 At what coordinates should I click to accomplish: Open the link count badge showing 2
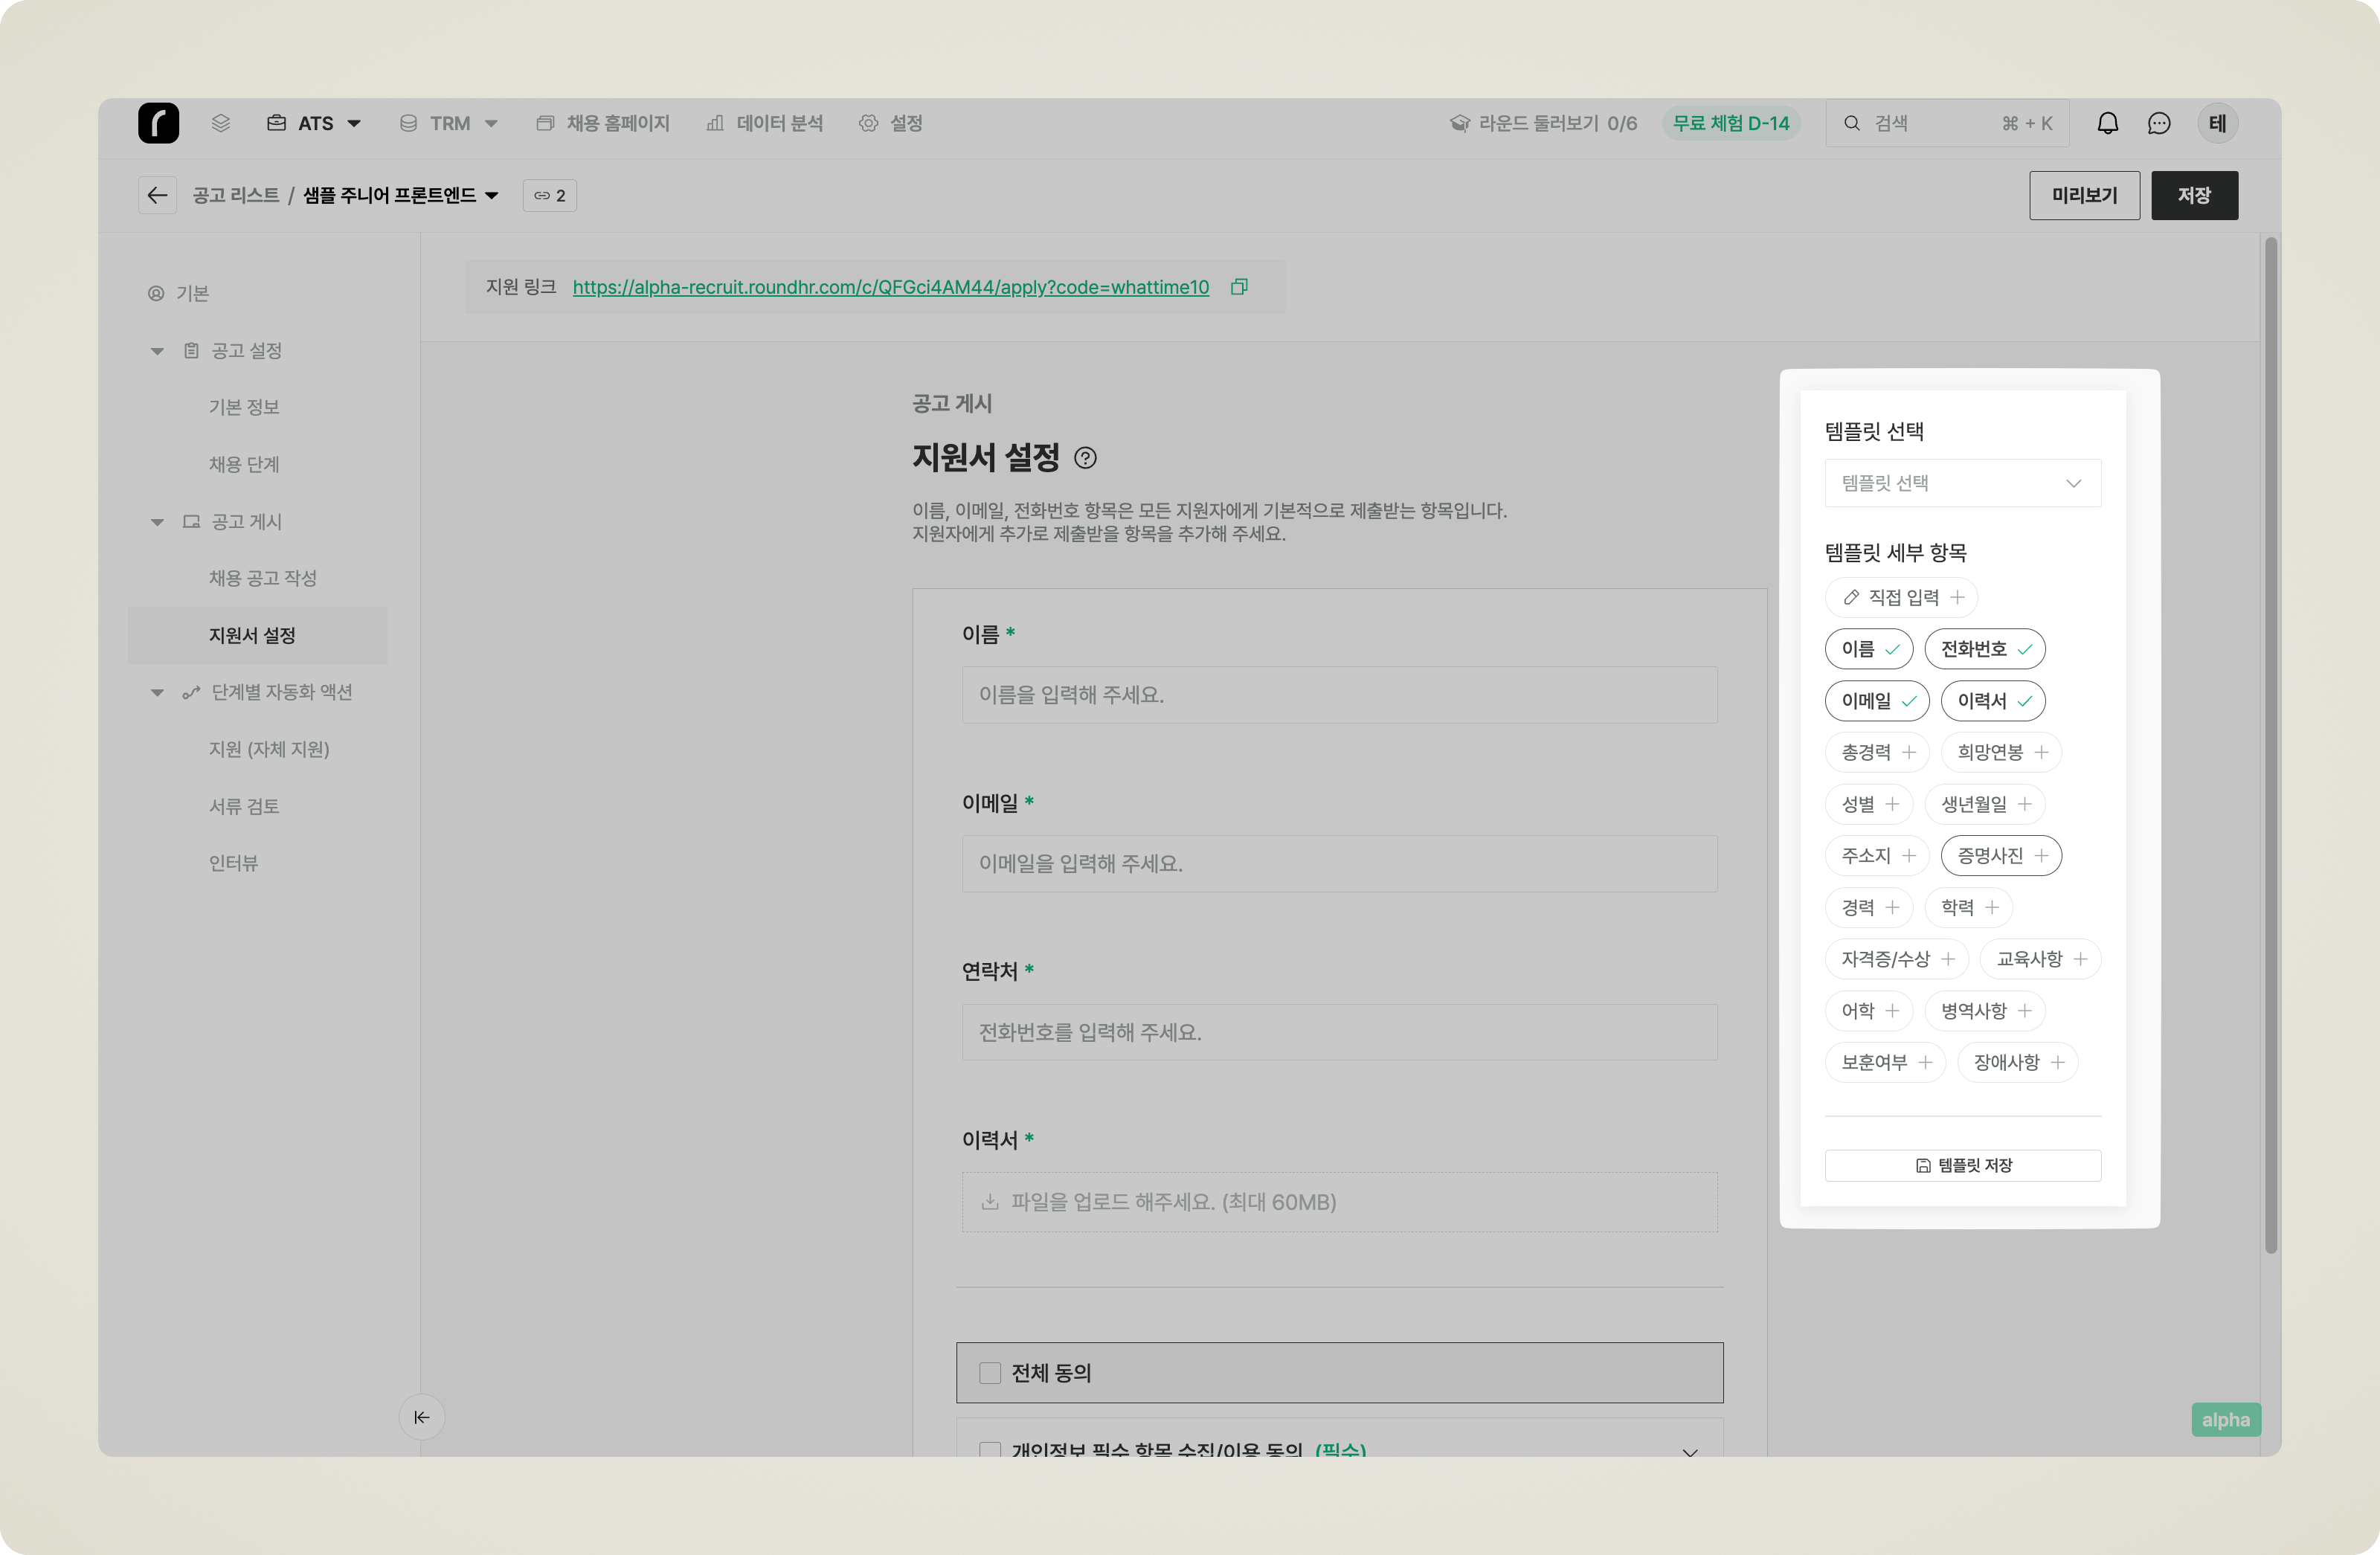click(x=550, y=195)
